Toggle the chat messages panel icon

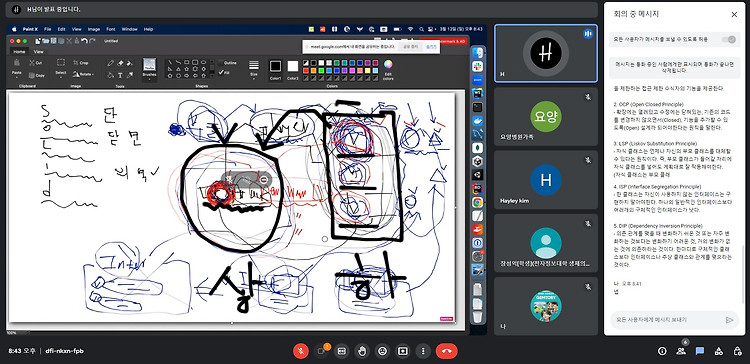point(700,351)
